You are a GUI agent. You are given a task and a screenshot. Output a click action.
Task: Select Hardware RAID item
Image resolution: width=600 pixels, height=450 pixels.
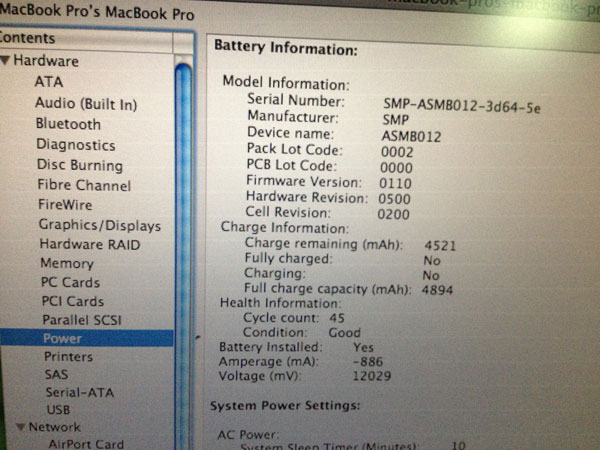tap(89, 244)
